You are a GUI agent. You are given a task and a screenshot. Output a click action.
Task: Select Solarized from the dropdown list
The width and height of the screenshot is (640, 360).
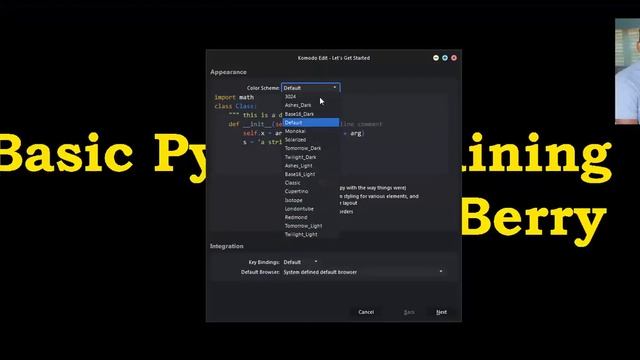(311, 140)
